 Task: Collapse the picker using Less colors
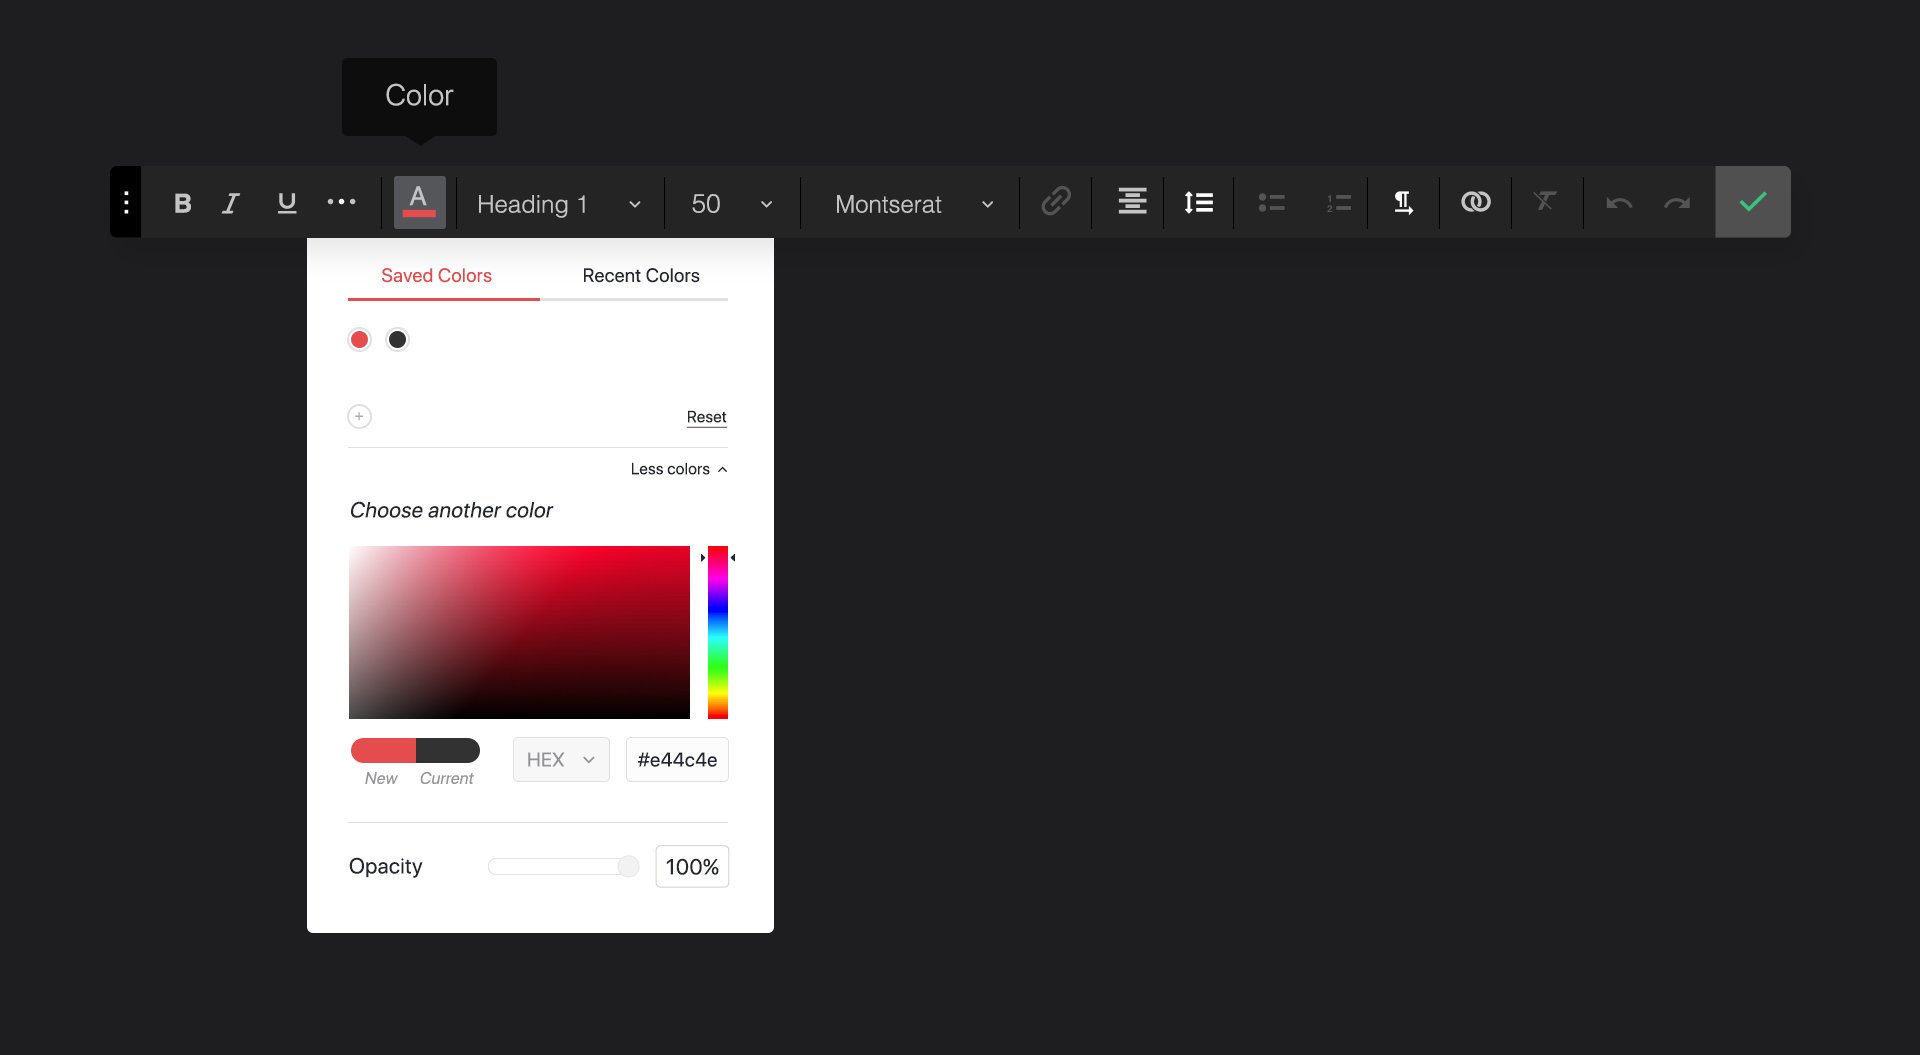tap(678, 468)
